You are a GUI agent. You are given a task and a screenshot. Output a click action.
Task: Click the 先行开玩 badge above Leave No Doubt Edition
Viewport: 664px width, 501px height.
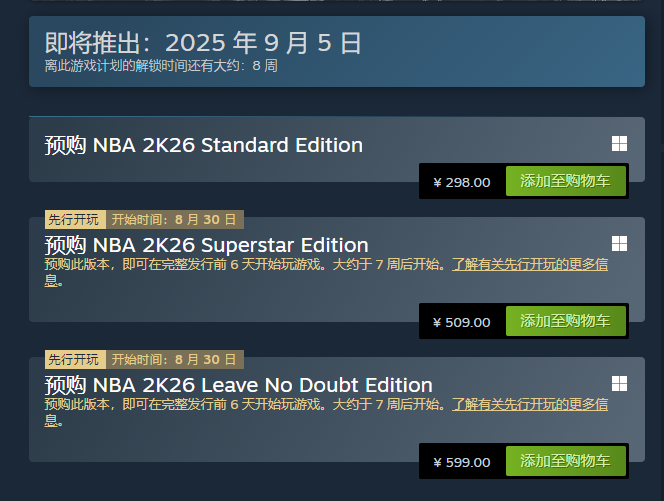pyautogui.click(x=74, y=359)
